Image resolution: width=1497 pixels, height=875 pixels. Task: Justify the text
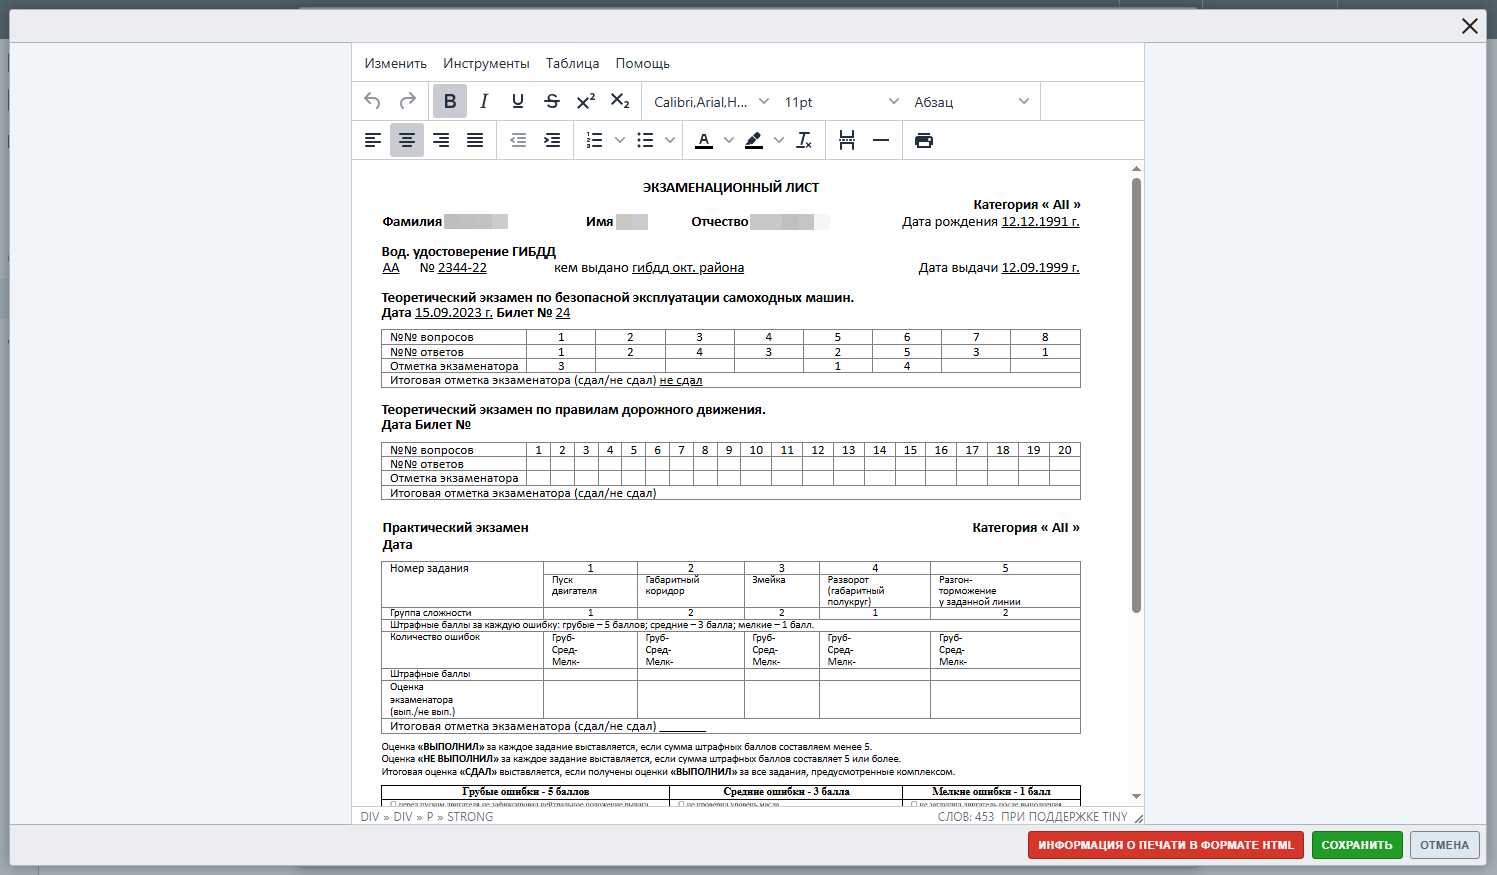point(475,140)
